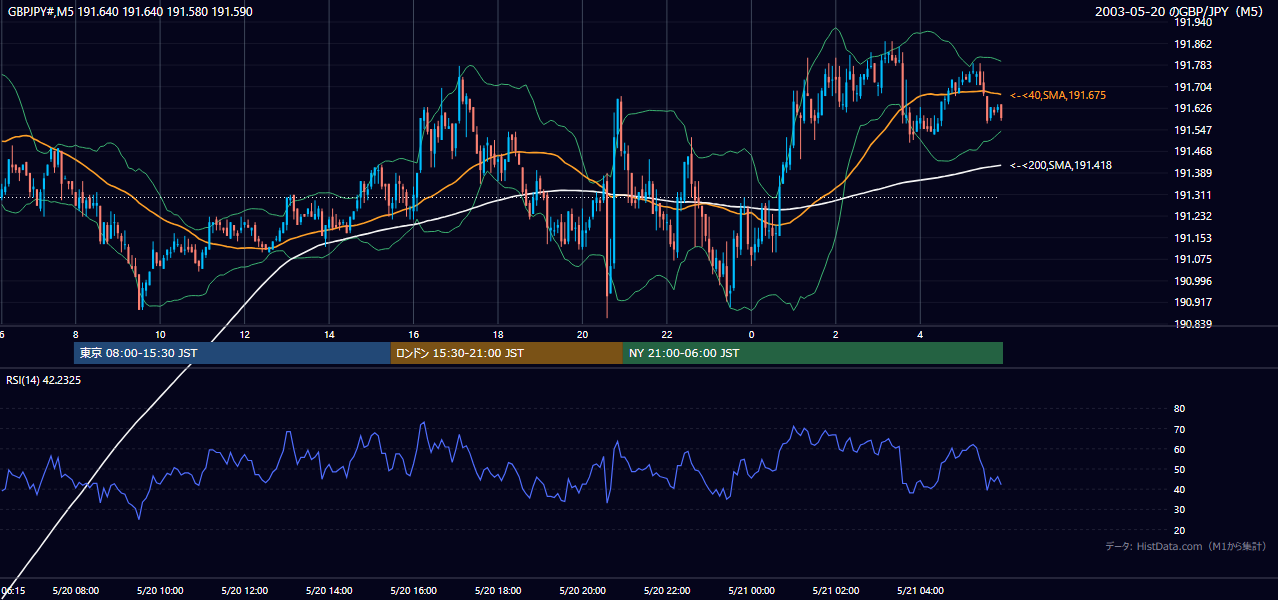The image size is (1278, 600).
Task: Click the 5/20 18:00 bottom time label
Action: (498, 591)
